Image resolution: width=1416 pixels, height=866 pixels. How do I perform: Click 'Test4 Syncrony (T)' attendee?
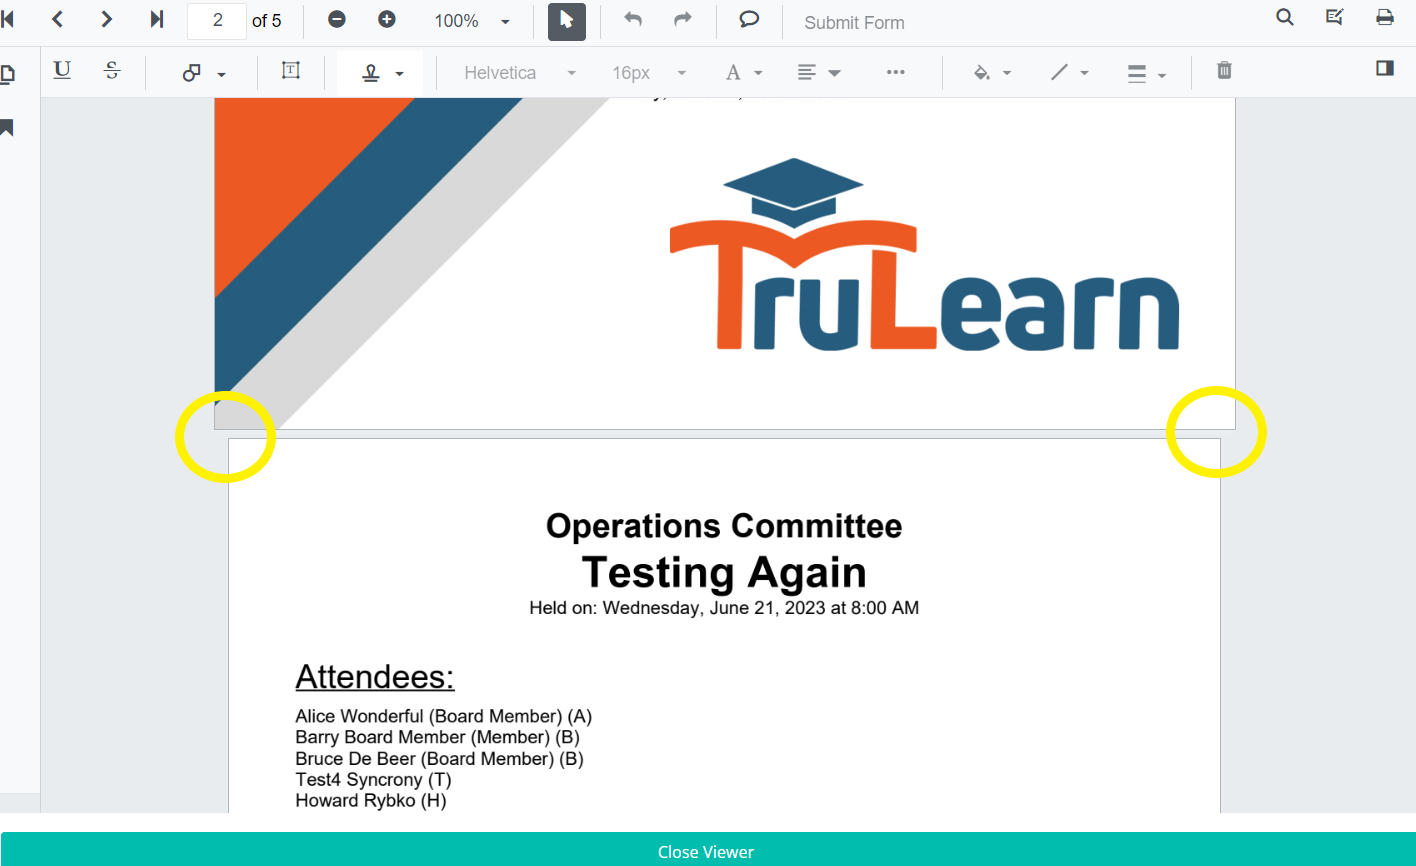[374, 779]
